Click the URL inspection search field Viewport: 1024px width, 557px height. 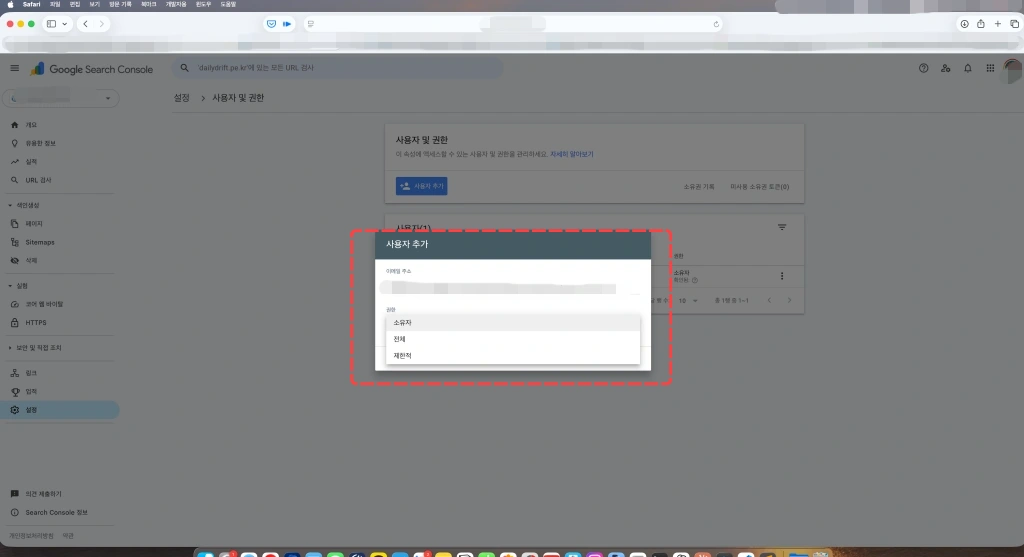point(340,68)
